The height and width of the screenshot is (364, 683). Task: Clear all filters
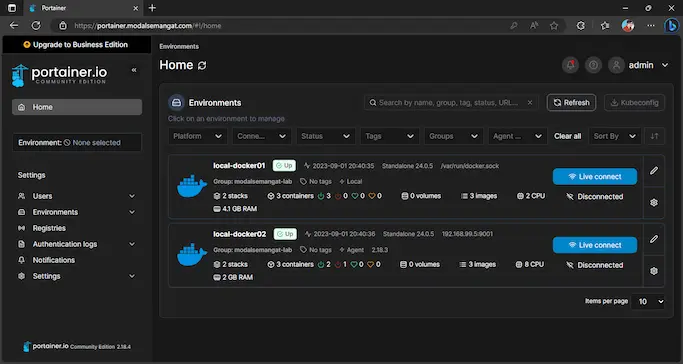pyautogui.click(x=568, y=136)
